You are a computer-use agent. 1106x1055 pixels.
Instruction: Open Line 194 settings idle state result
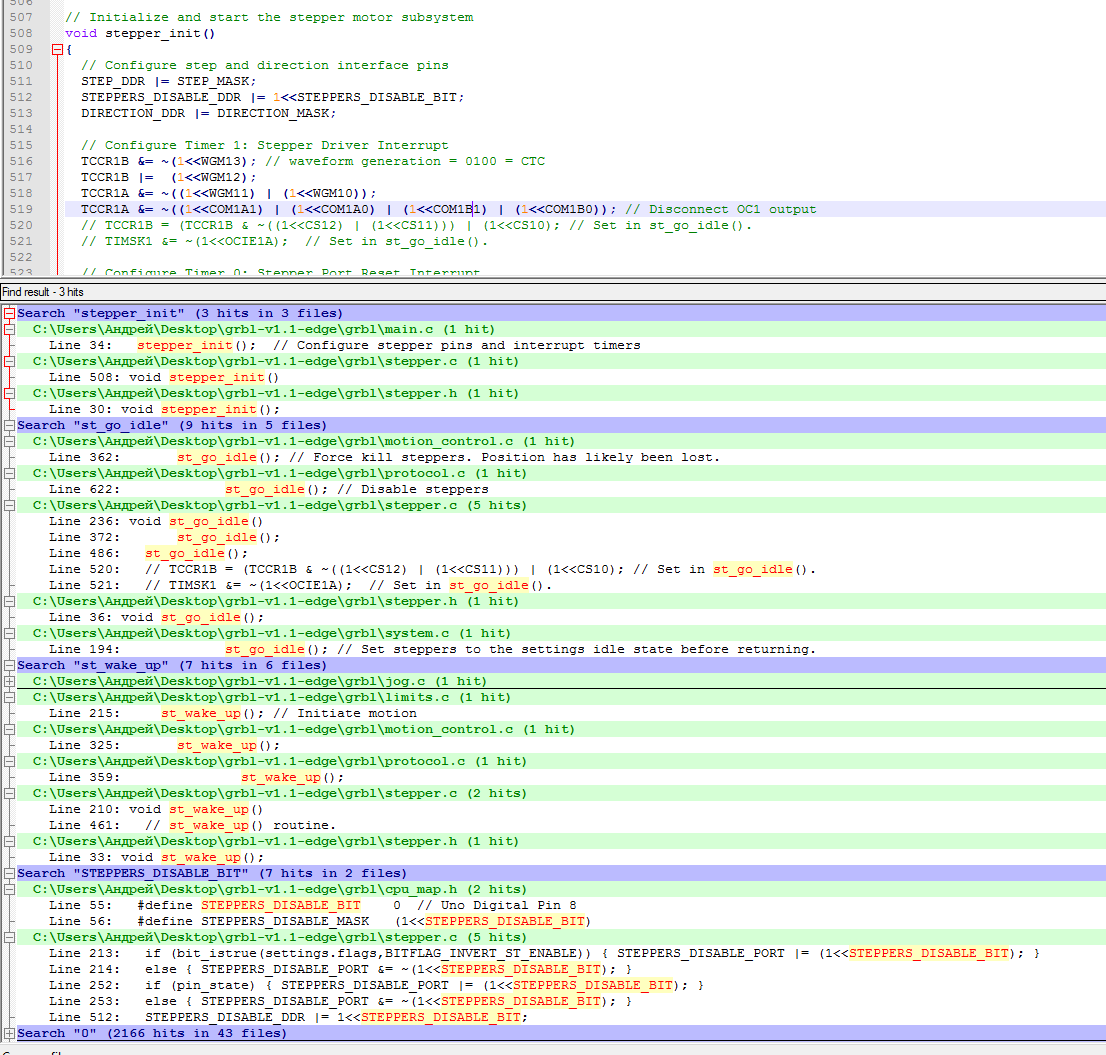pyautogui.click(x=432, y=650)
